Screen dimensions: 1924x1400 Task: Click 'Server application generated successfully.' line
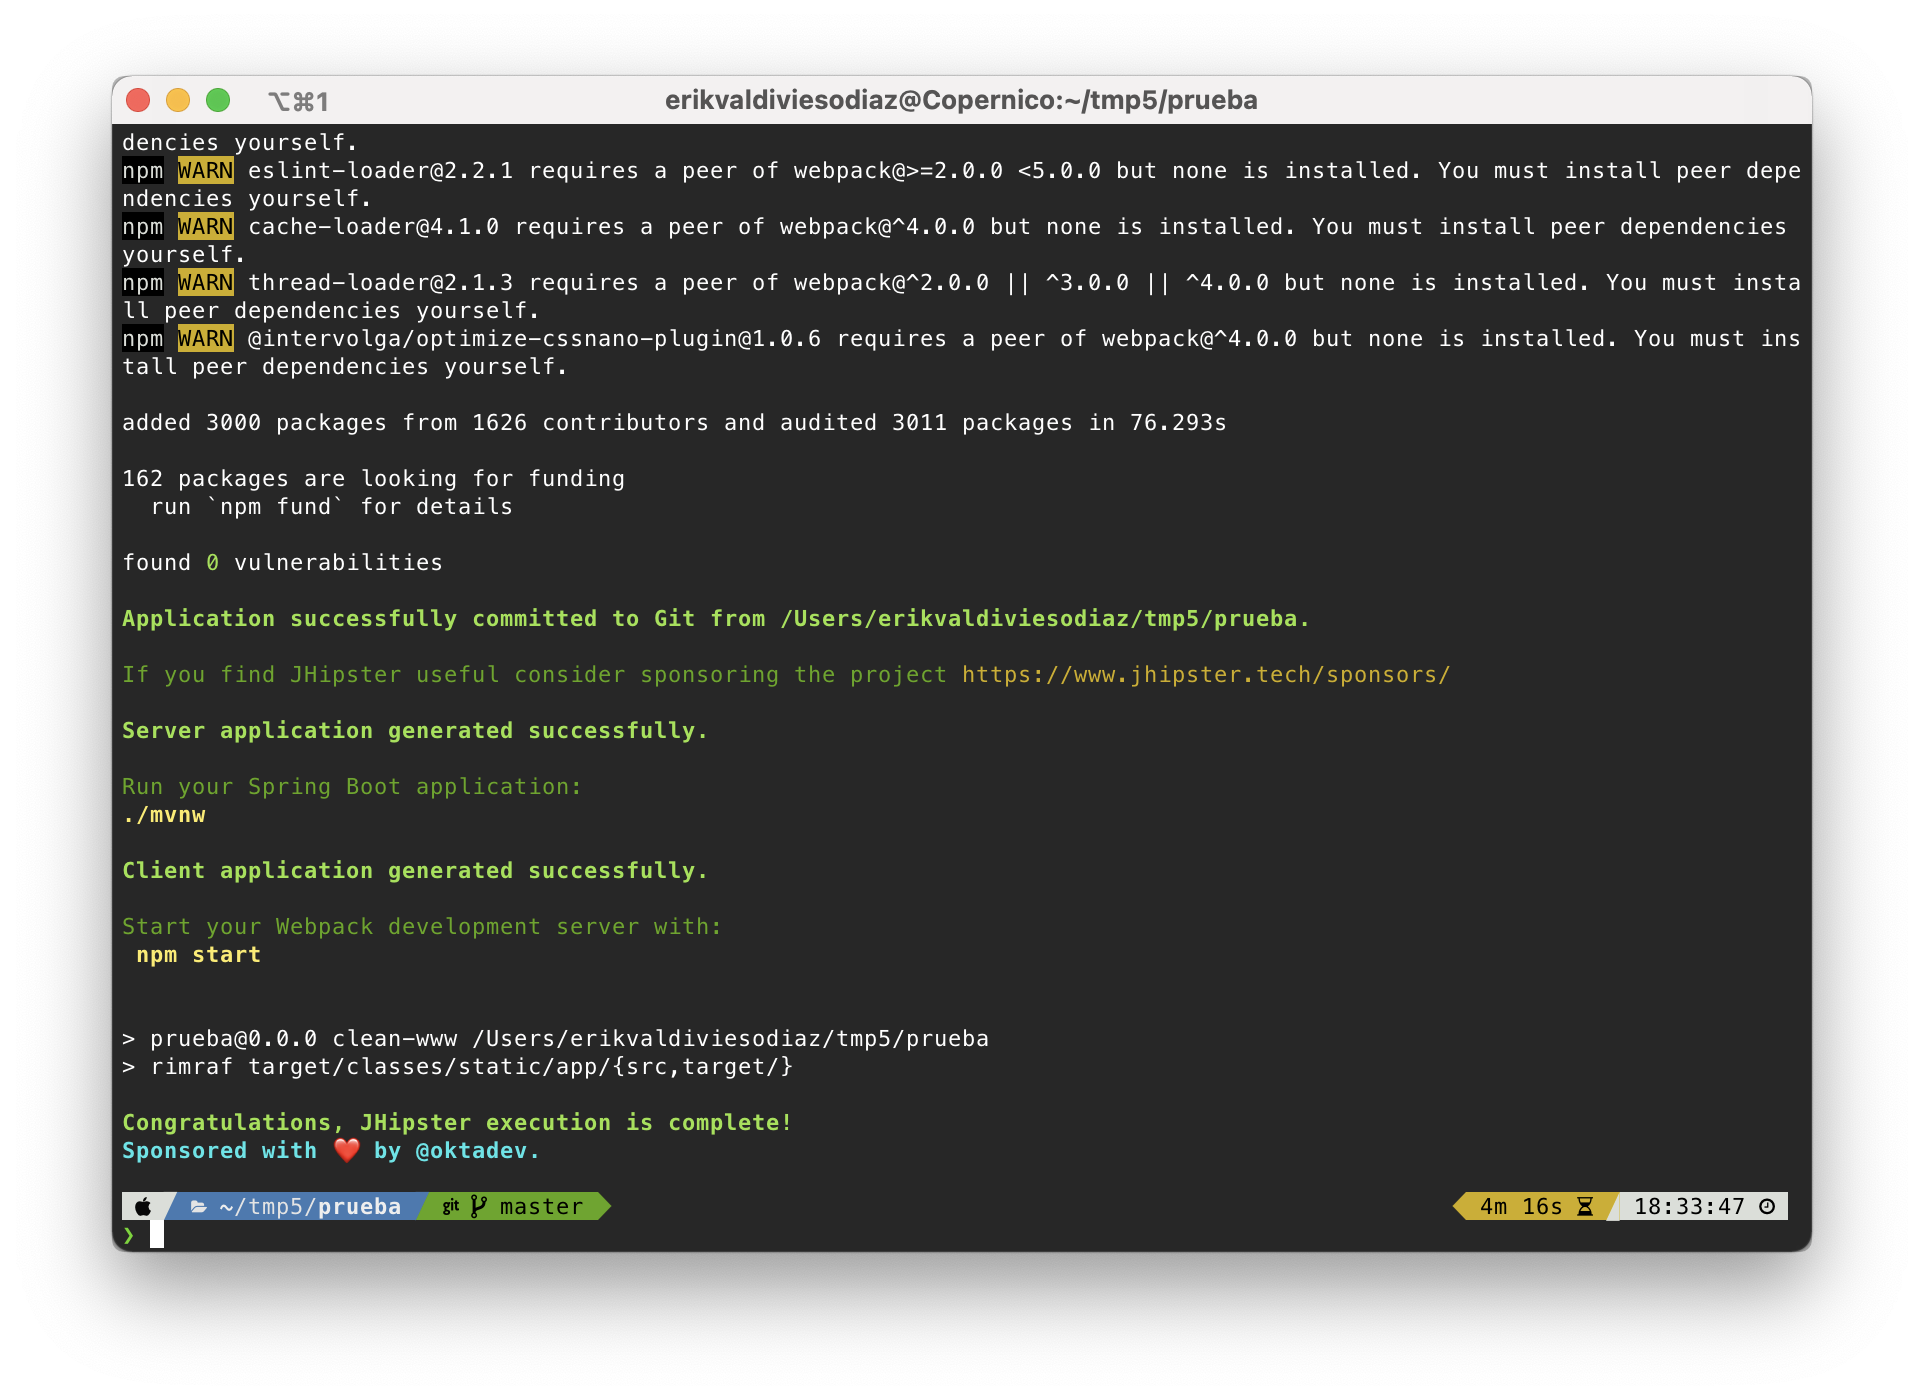coord(415,731)
